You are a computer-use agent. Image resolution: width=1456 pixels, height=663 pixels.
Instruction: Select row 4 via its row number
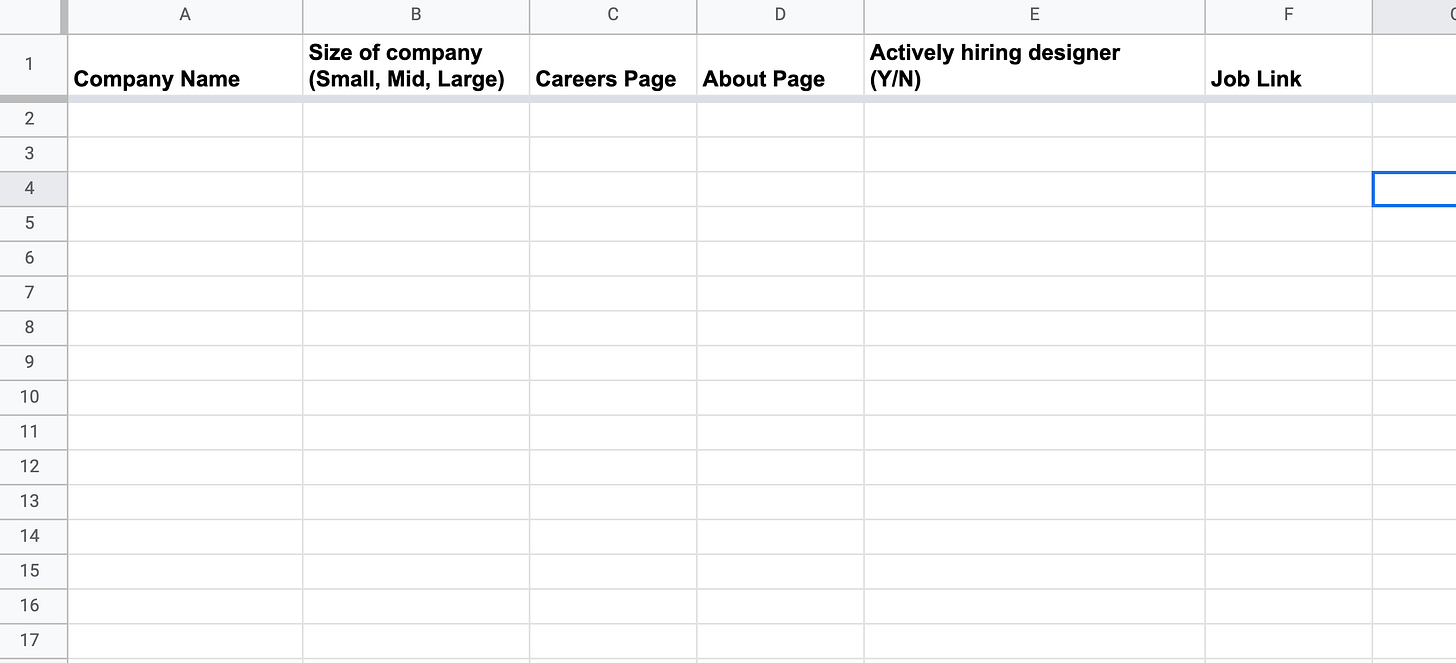(31, 189)
